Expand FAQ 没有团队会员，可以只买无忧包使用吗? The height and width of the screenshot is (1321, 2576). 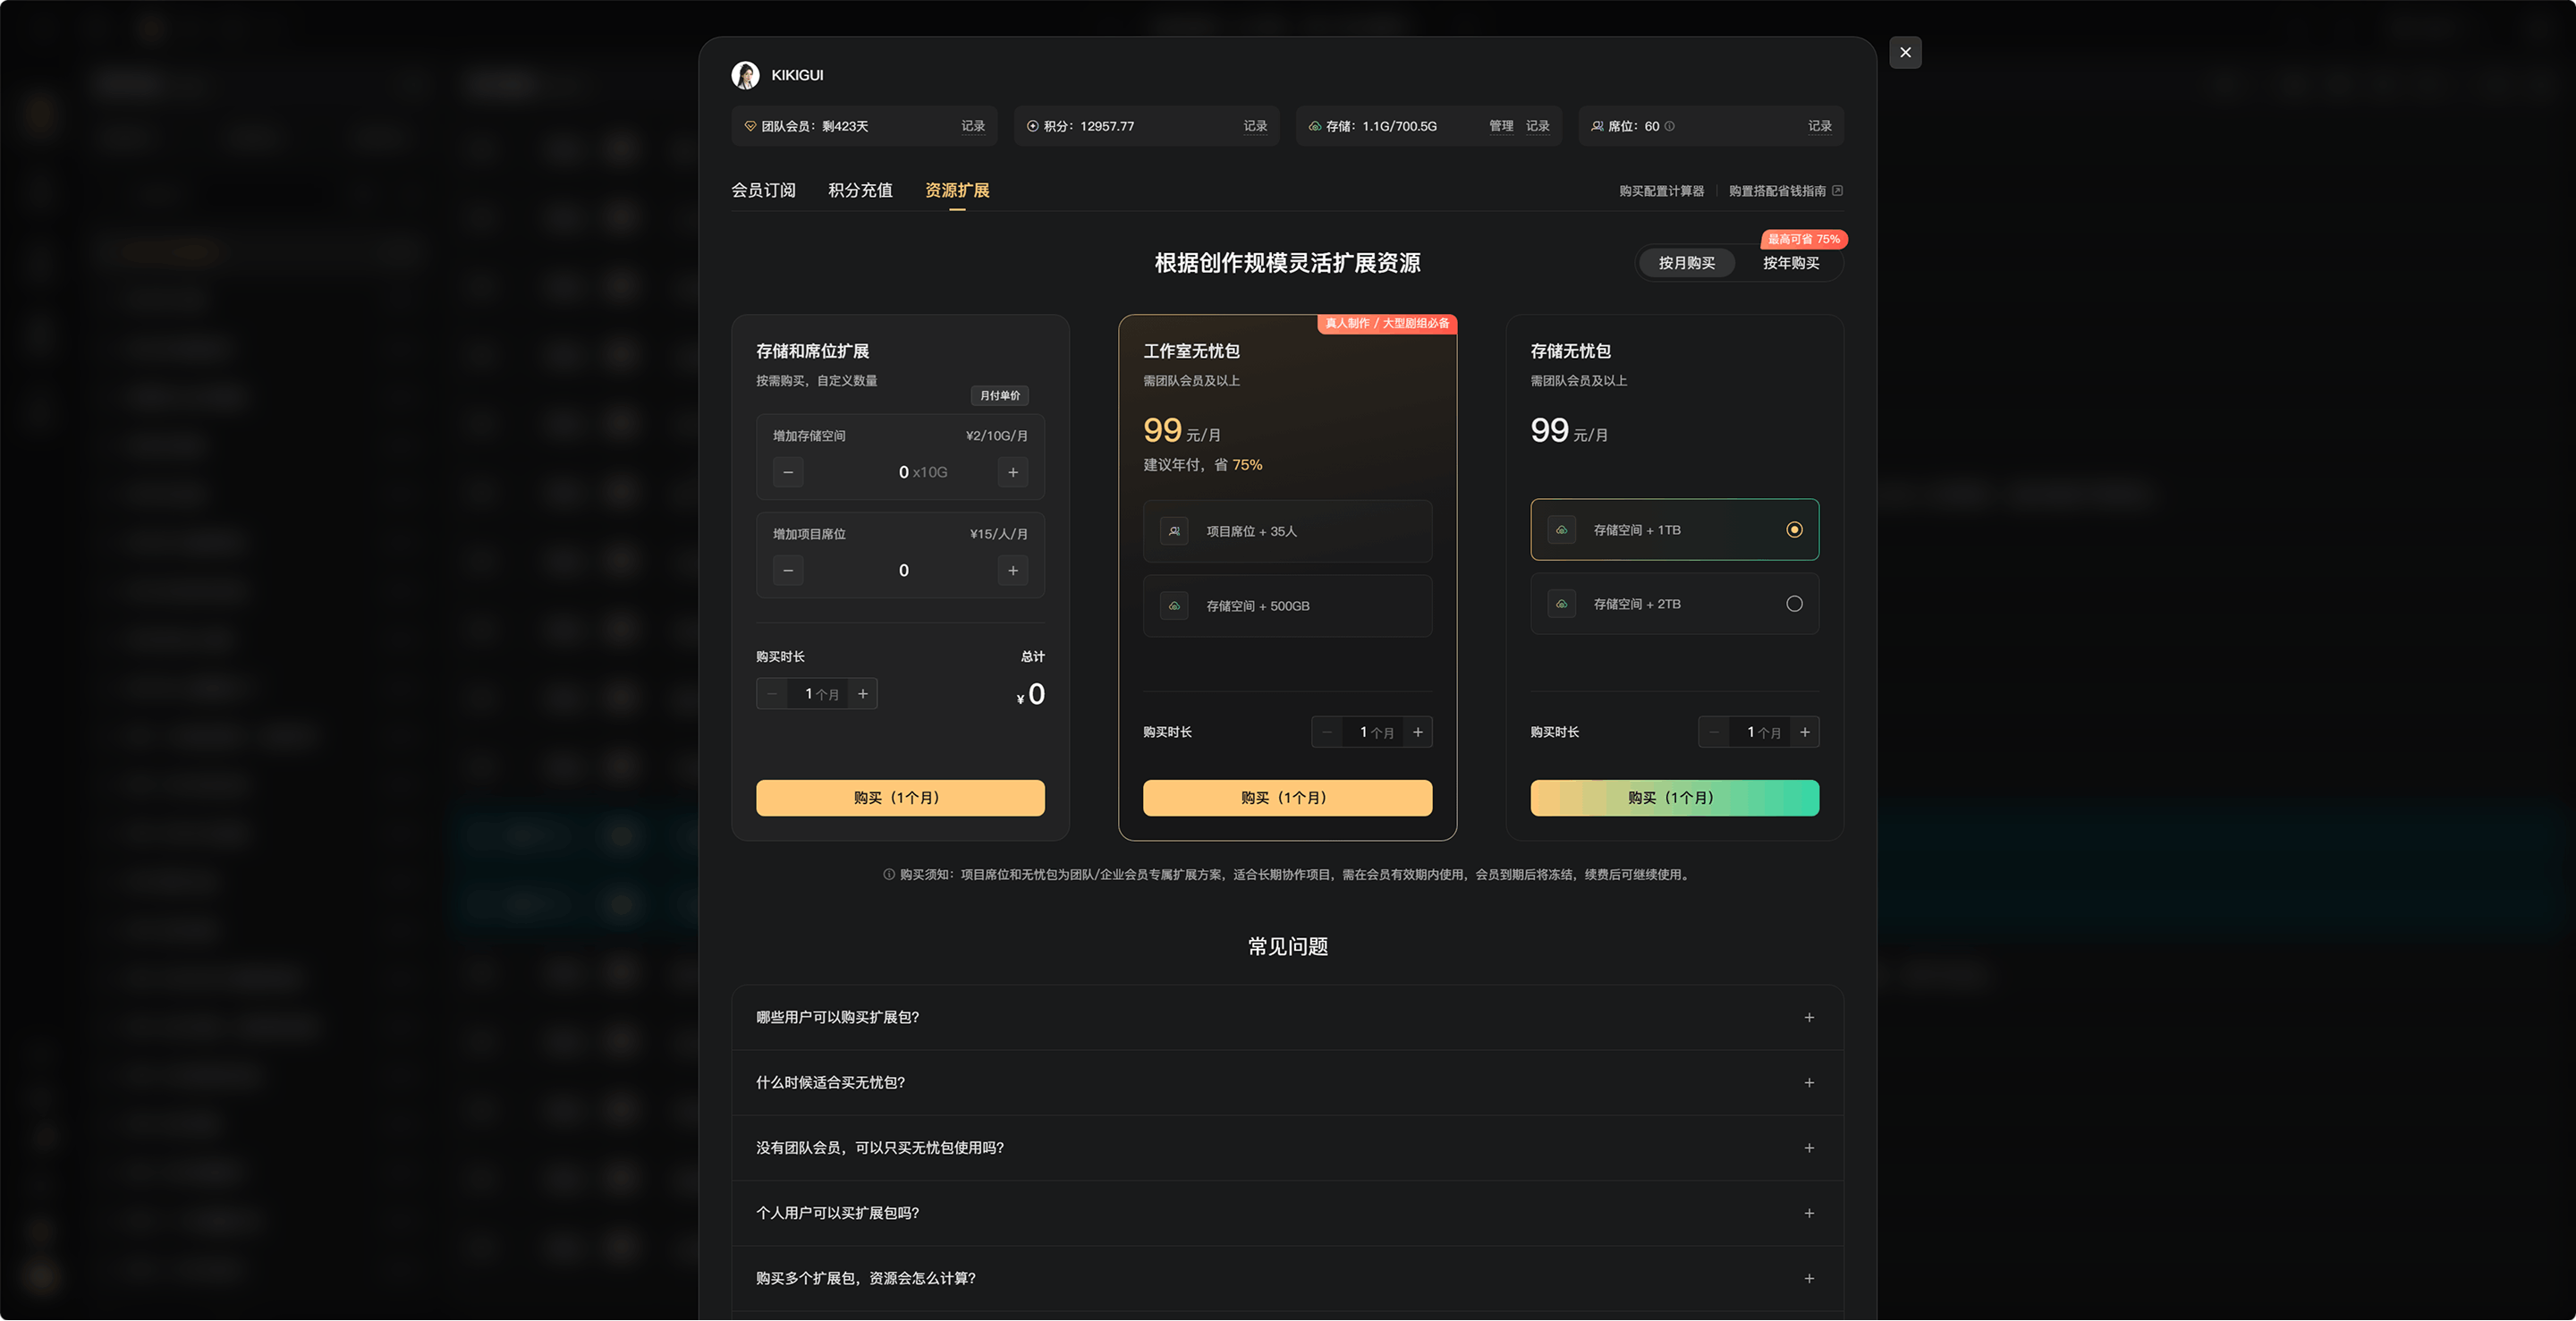click(1288, 1148)
